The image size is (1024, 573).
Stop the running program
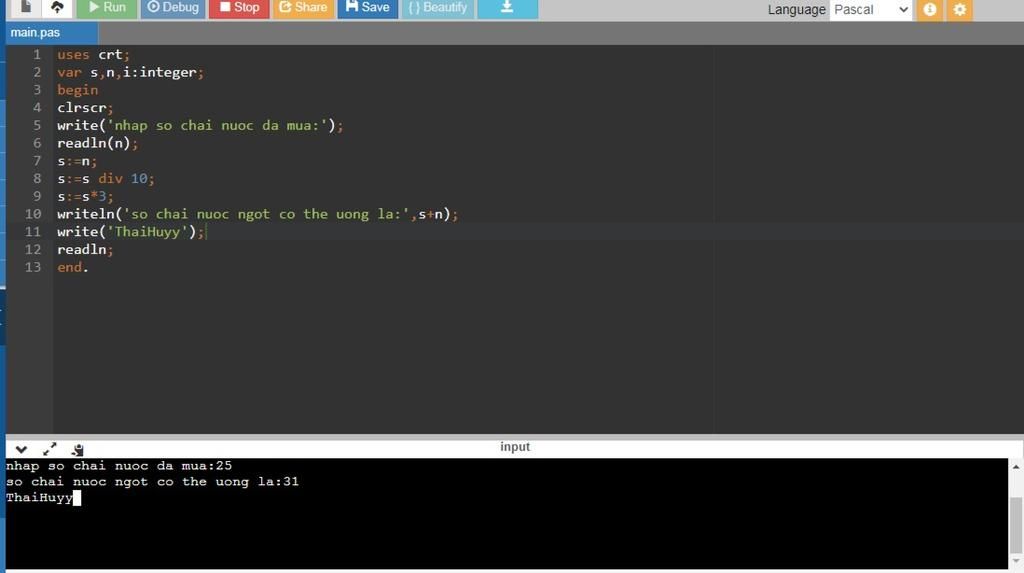point(239,8)
